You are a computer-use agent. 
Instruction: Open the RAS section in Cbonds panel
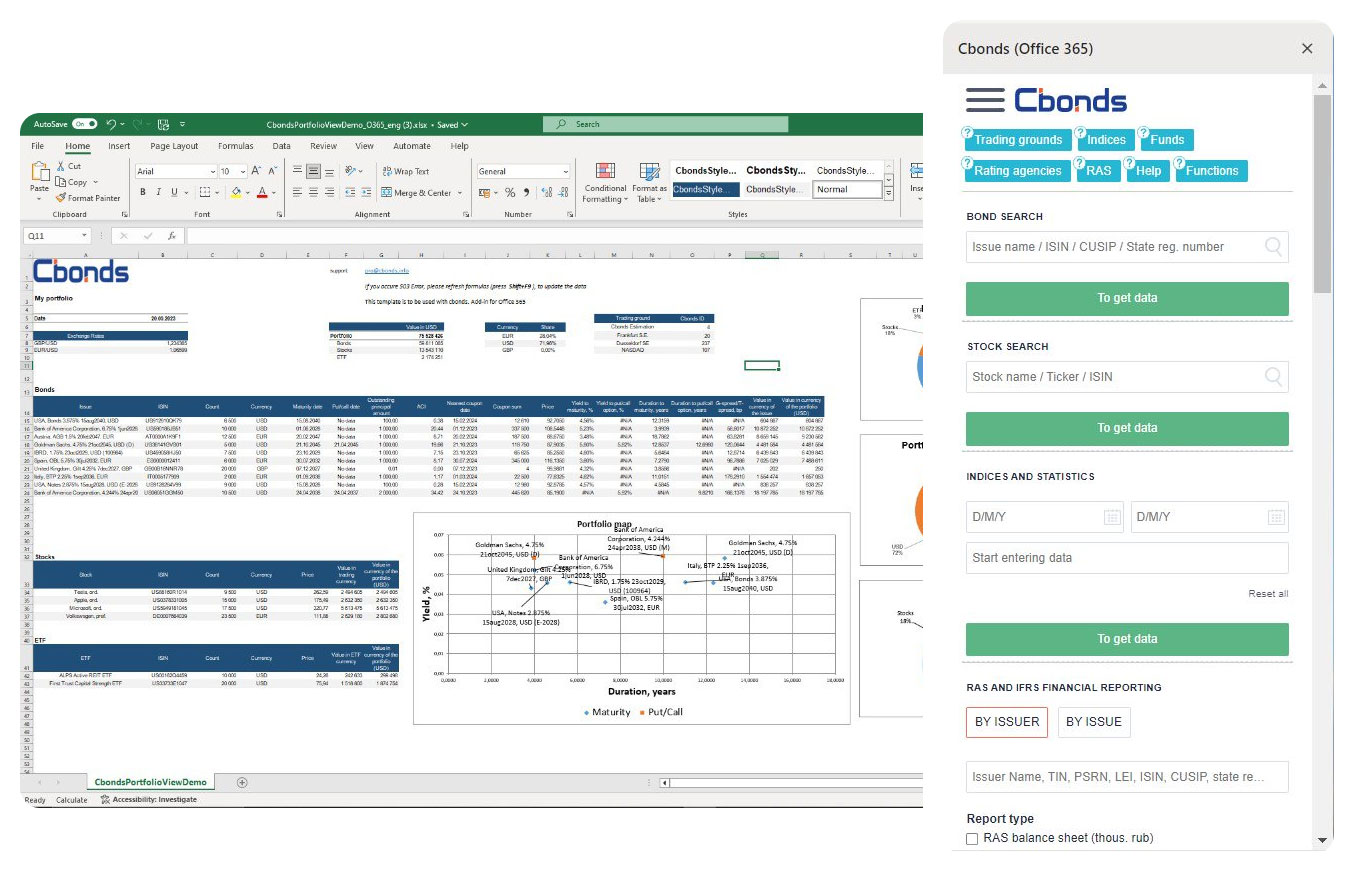(x=1098, y=170)
